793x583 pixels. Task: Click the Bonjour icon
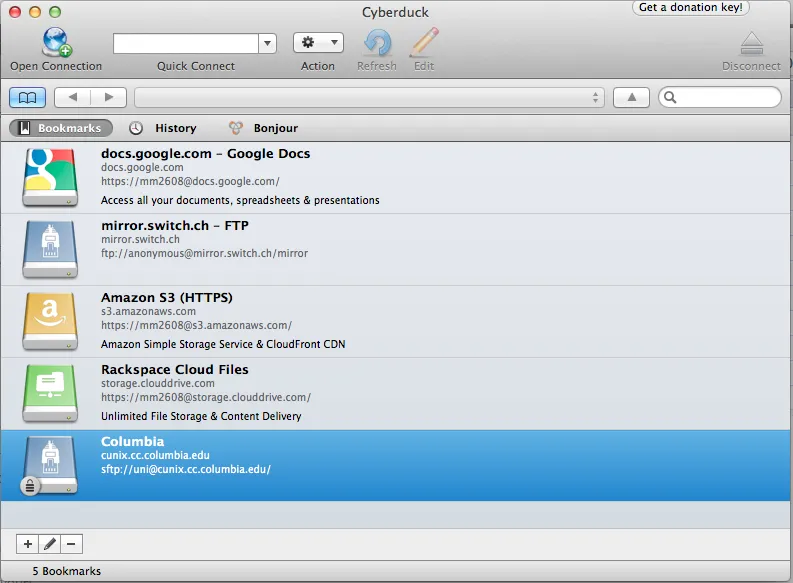pos(235,128)
